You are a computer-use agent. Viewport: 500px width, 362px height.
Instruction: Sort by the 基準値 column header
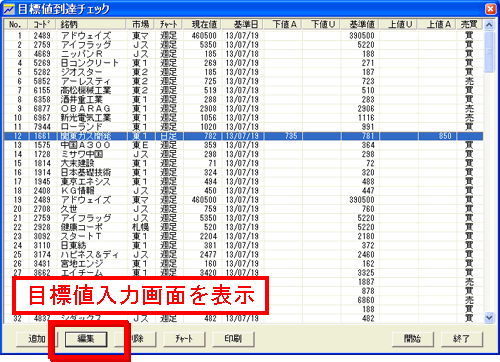(360, 24)
